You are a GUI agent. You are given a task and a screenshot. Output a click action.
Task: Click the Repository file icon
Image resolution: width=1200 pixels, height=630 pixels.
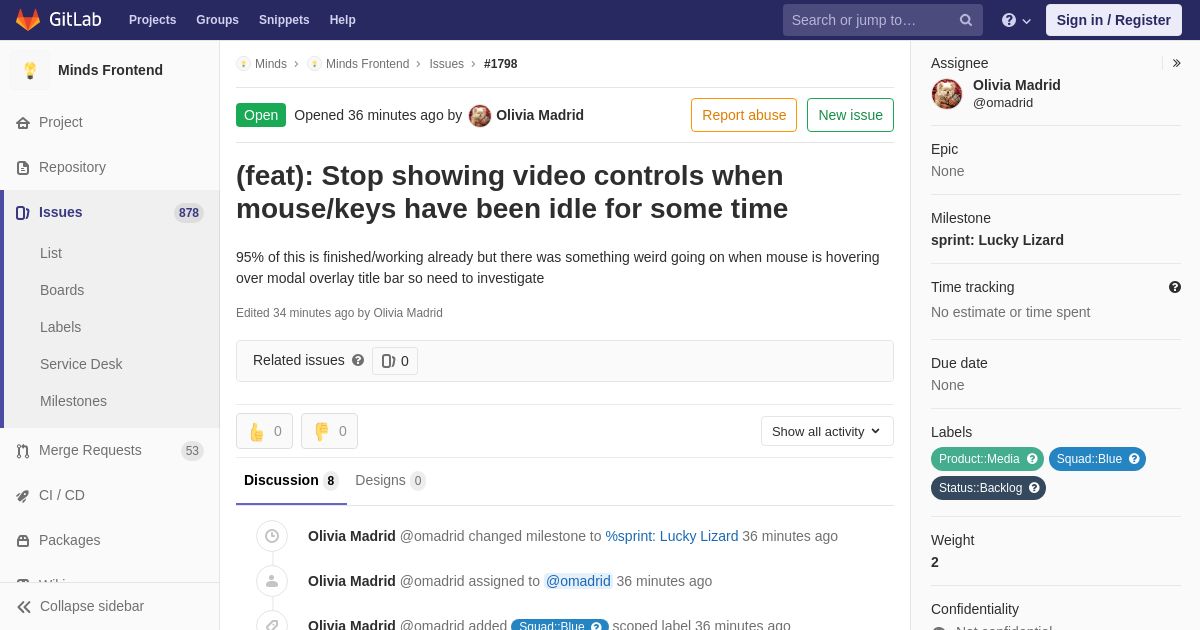[23, 167]
